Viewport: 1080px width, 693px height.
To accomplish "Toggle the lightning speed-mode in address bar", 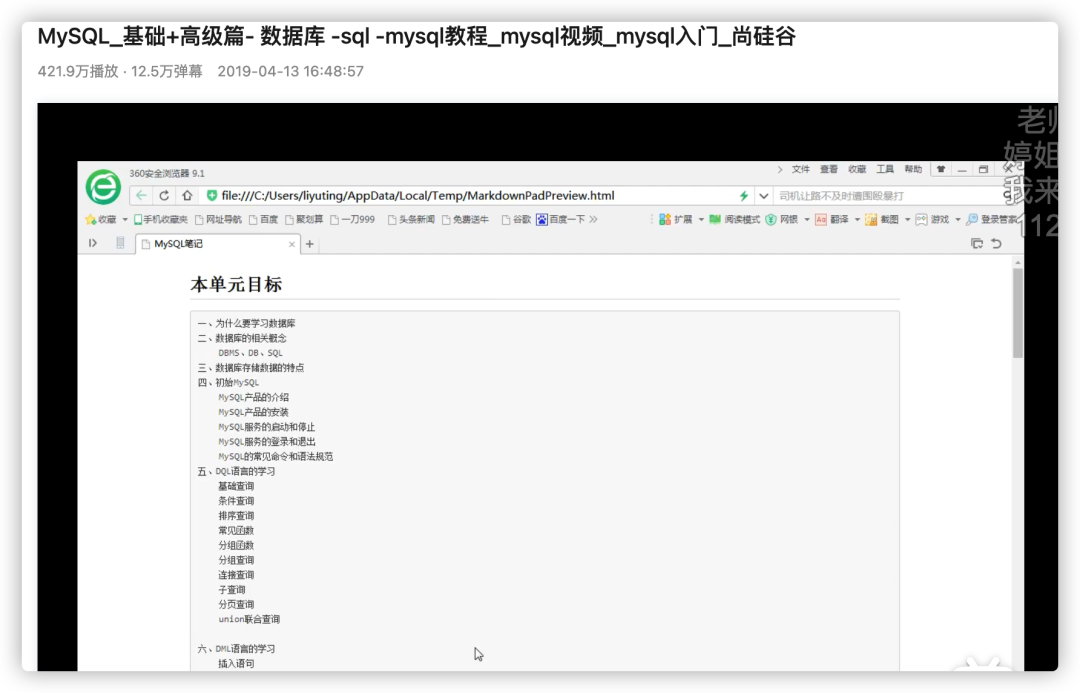I will pos(744,194).
